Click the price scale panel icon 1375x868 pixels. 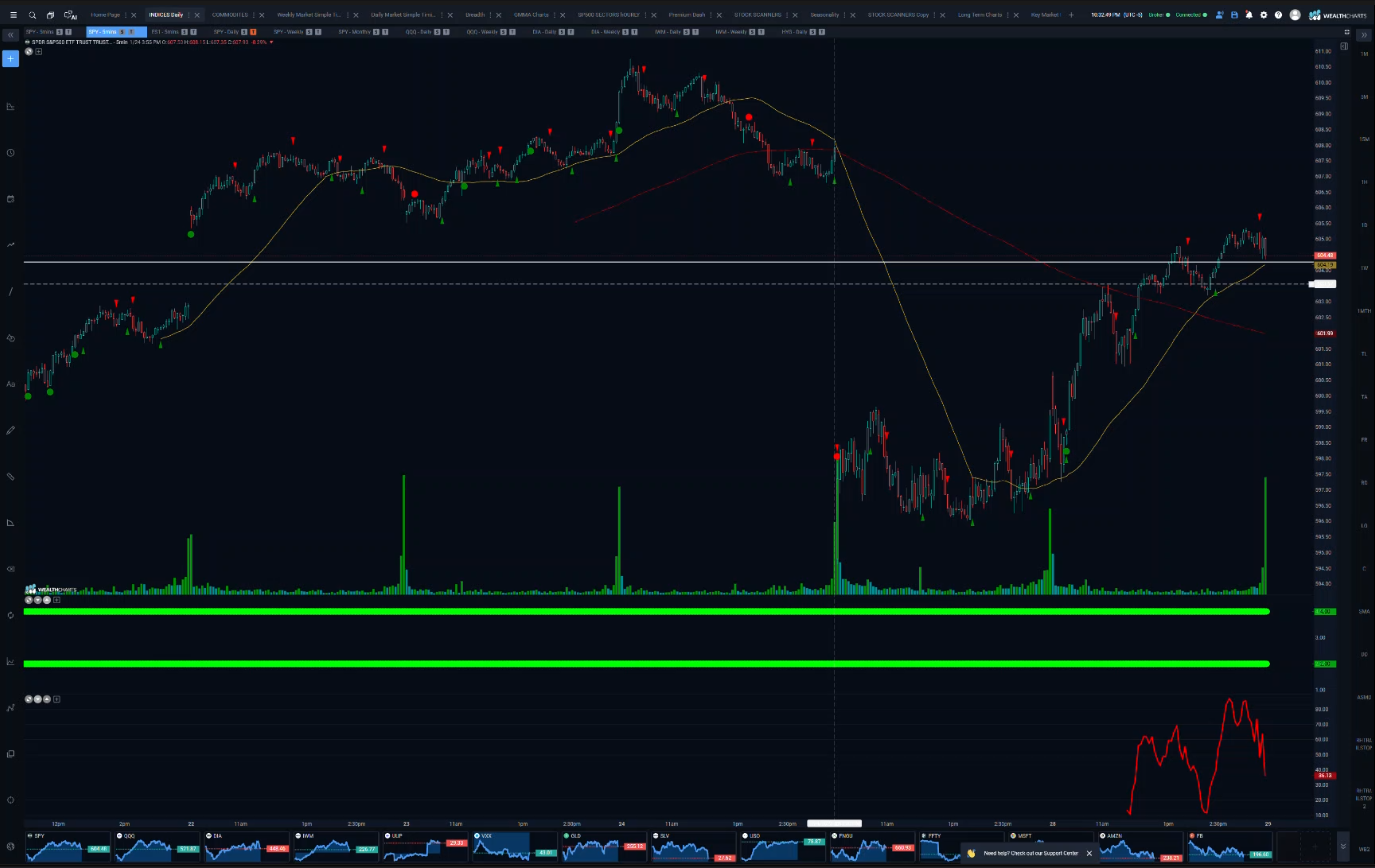click(x=1344, y=46)
